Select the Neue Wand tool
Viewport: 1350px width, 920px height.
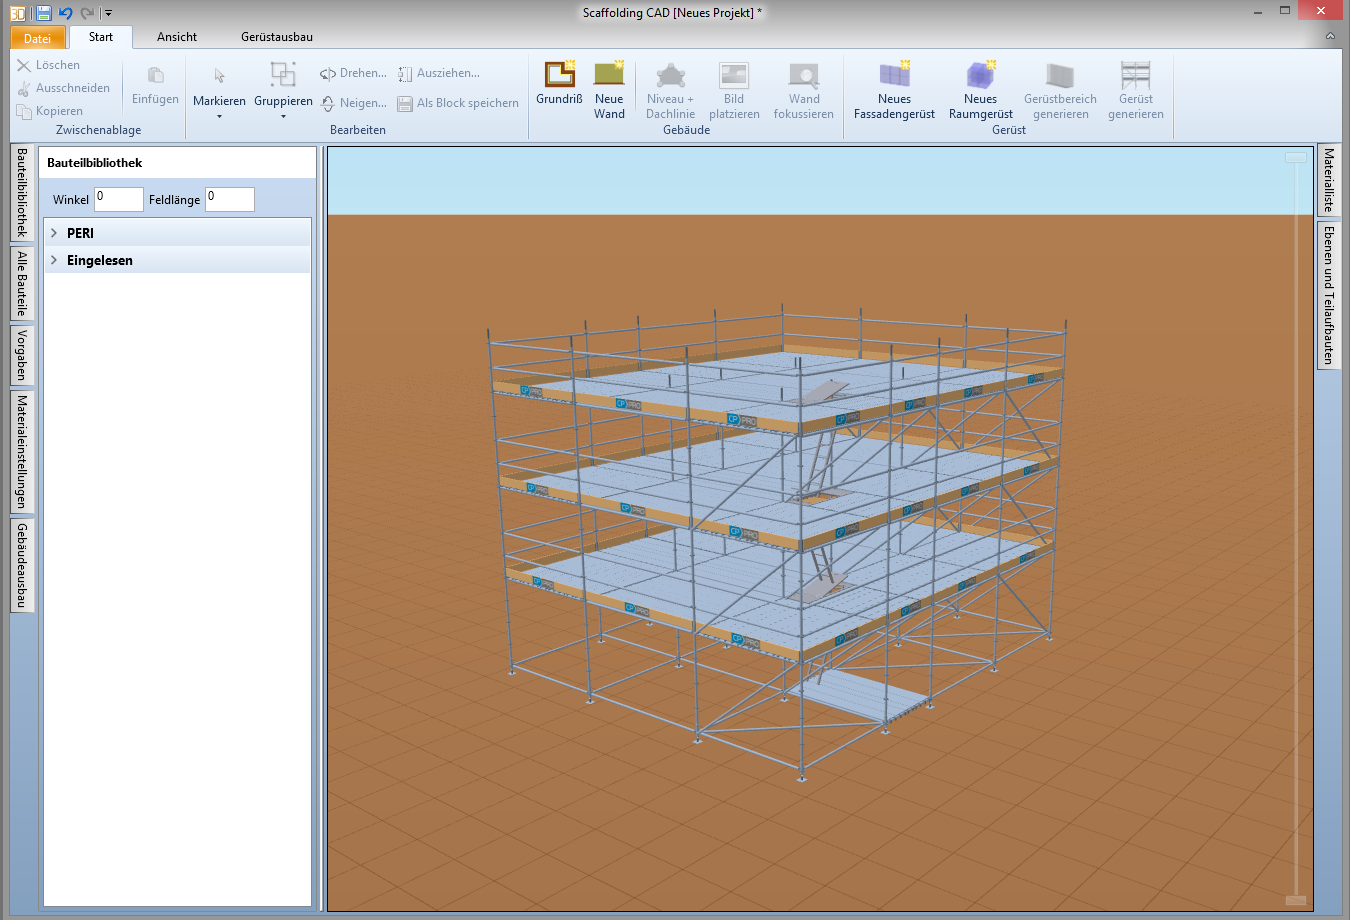coord(609,75)
